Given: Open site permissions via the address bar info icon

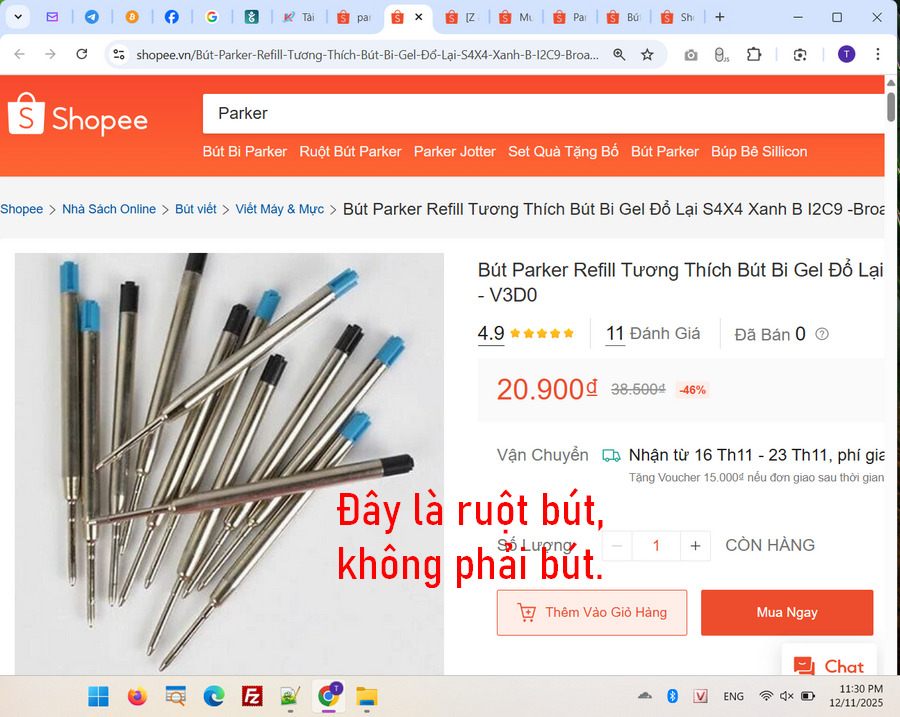Looking at the screenshot, I should 119,55.
